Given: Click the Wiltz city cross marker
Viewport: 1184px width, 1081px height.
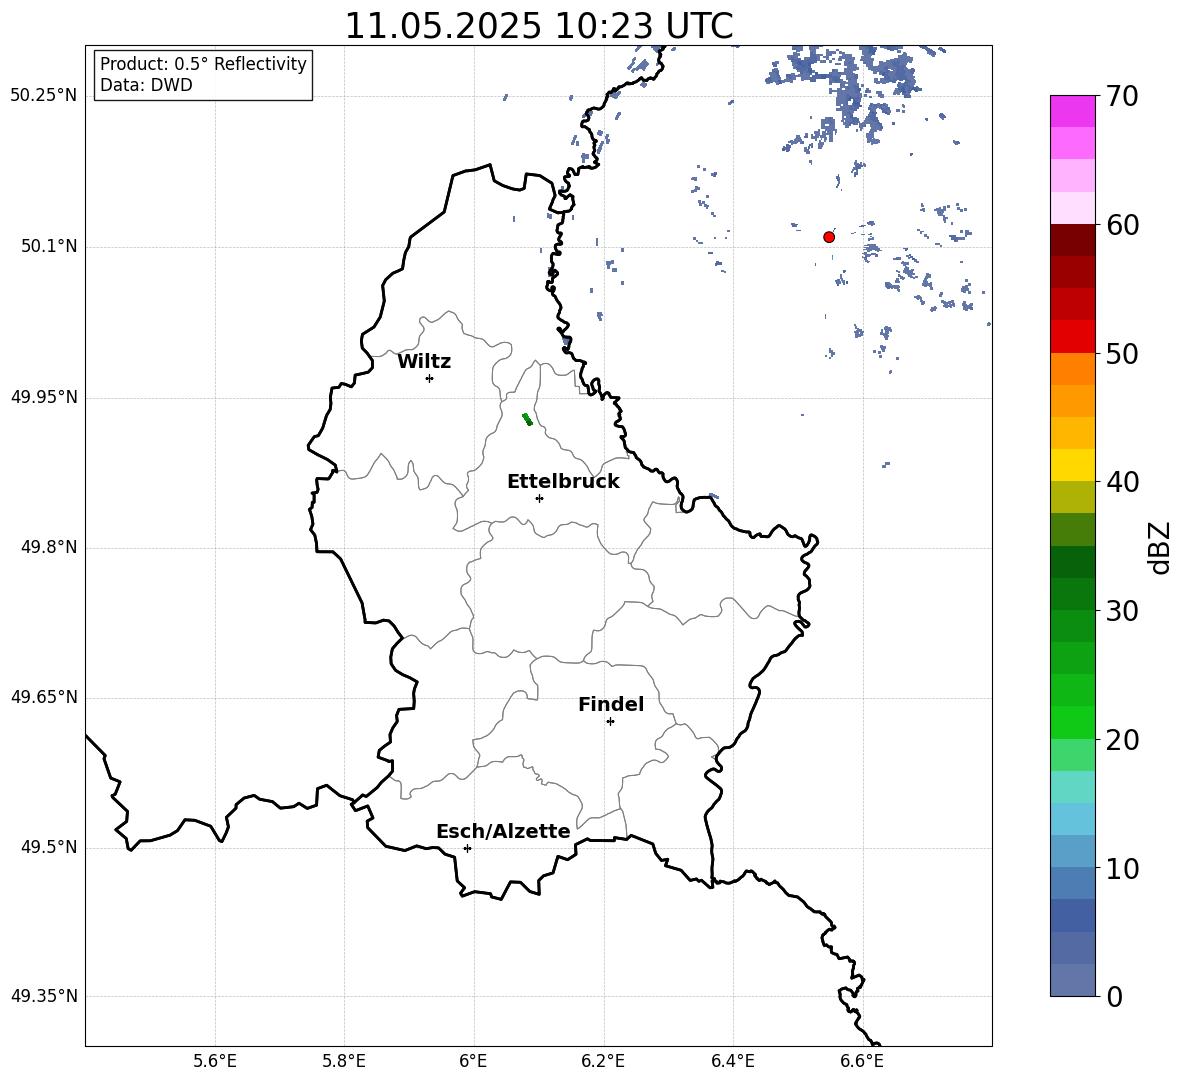Looking at the screenshot, I should click(430, 378).
